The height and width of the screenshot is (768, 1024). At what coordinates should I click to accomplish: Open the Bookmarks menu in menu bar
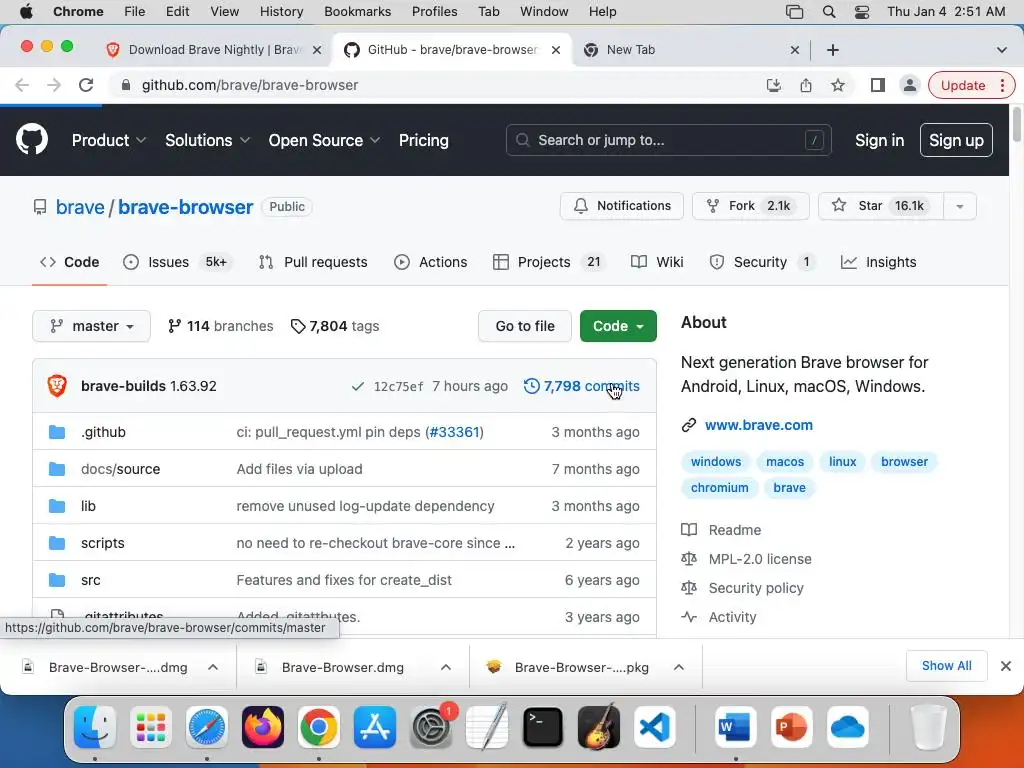pos(357,12)
